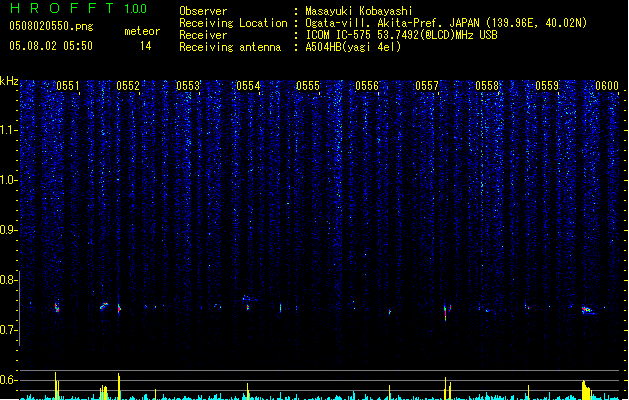Click the kHz axis unit label
Viewport: 629px width, 400px height.
(9, 81)
